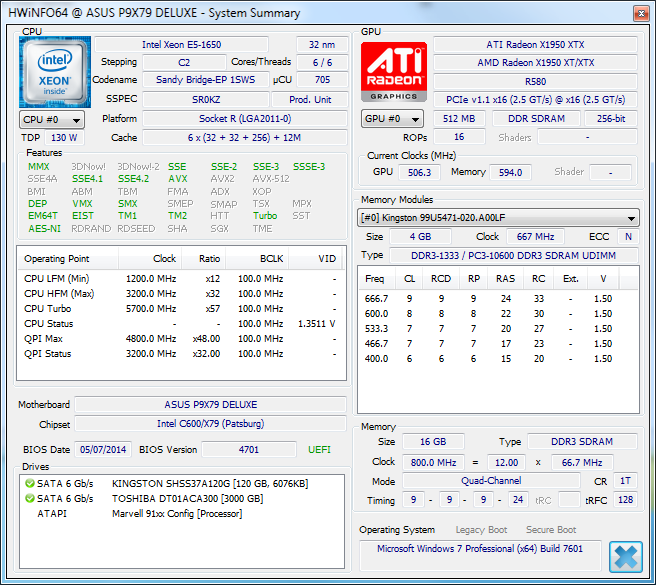Click the RAS column header
This screenshot has width=656, height=585.
pyautogui.click(x=505, y=279)
